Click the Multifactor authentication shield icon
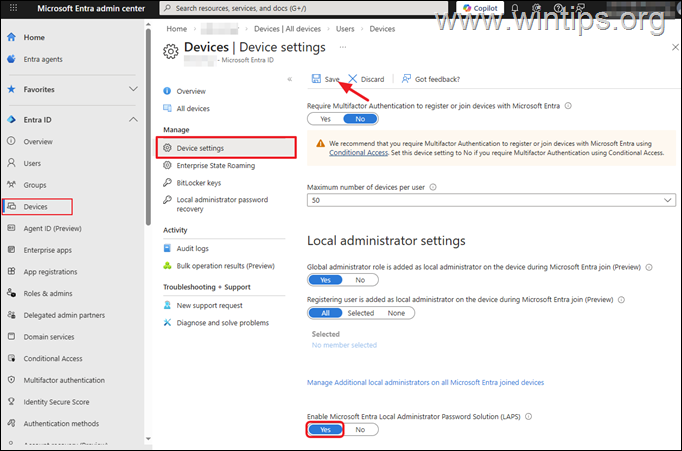Screen dimensions: 682x451 (12, 380)
